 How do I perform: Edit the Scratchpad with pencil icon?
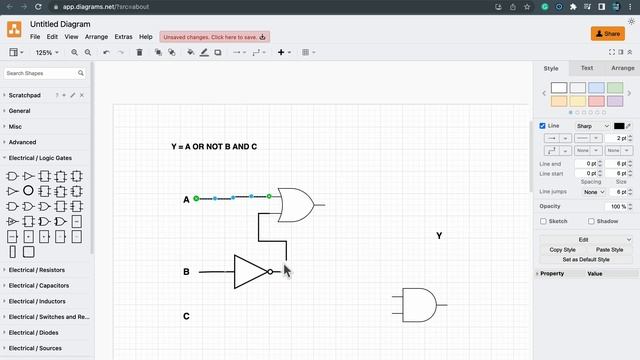point(73,95)
